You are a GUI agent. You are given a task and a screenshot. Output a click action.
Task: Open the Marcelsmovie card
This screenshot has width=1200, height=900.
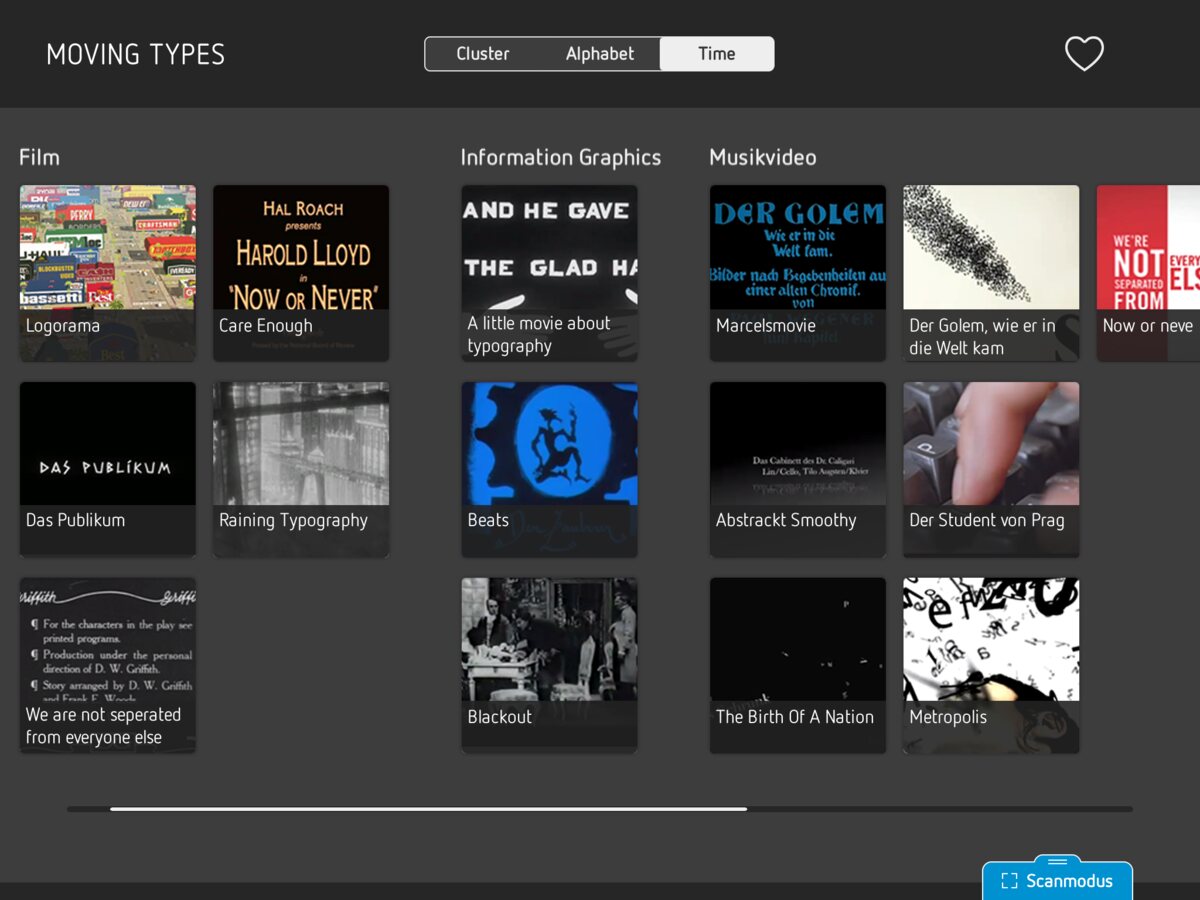click(x=798, y=273)
